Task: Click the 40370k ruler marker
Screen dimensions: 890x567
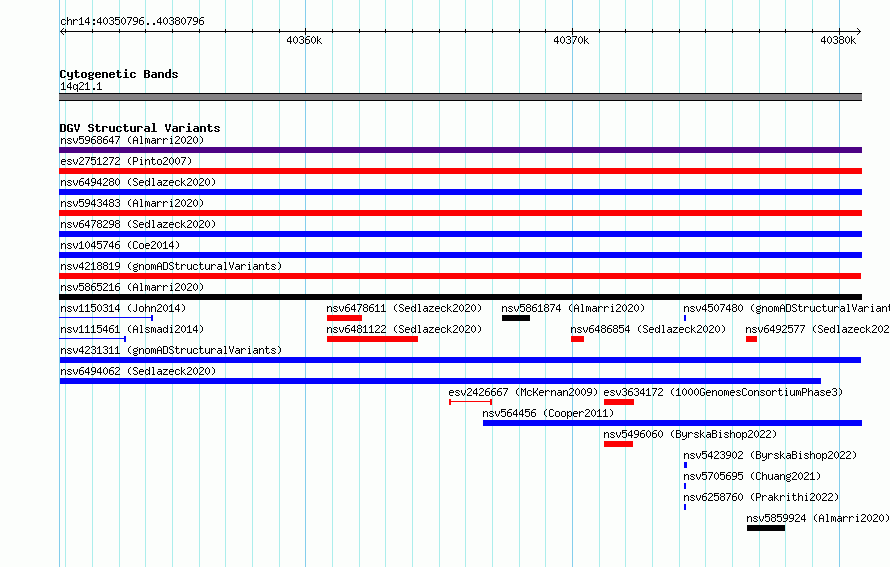Action: tap(571, 40)
